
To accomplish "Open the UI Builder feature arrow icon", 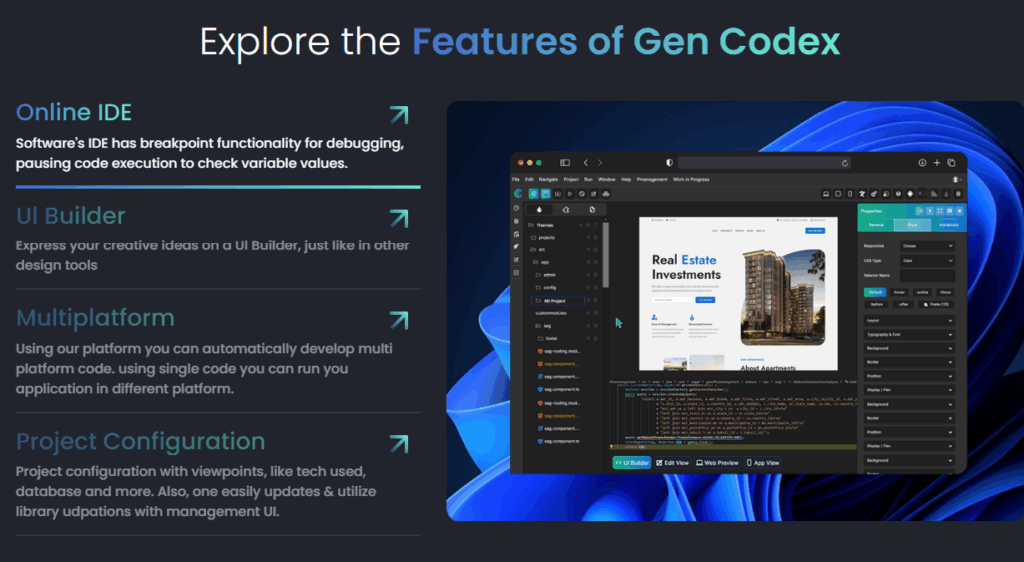I will pos(399,218).
